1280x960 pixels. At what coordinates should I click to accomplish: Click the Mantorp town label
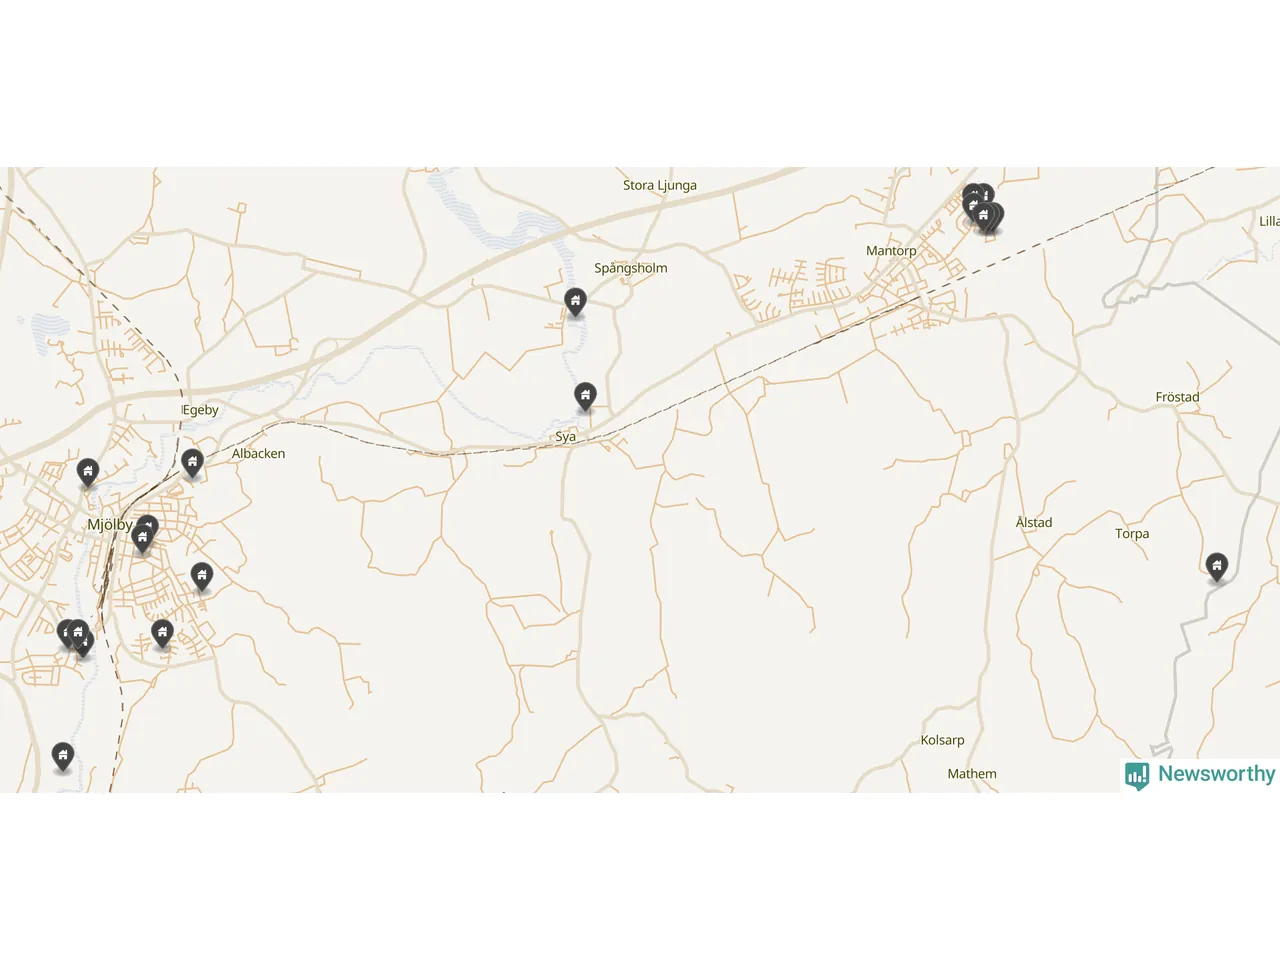pyautogui.click(x=891, y=251)
